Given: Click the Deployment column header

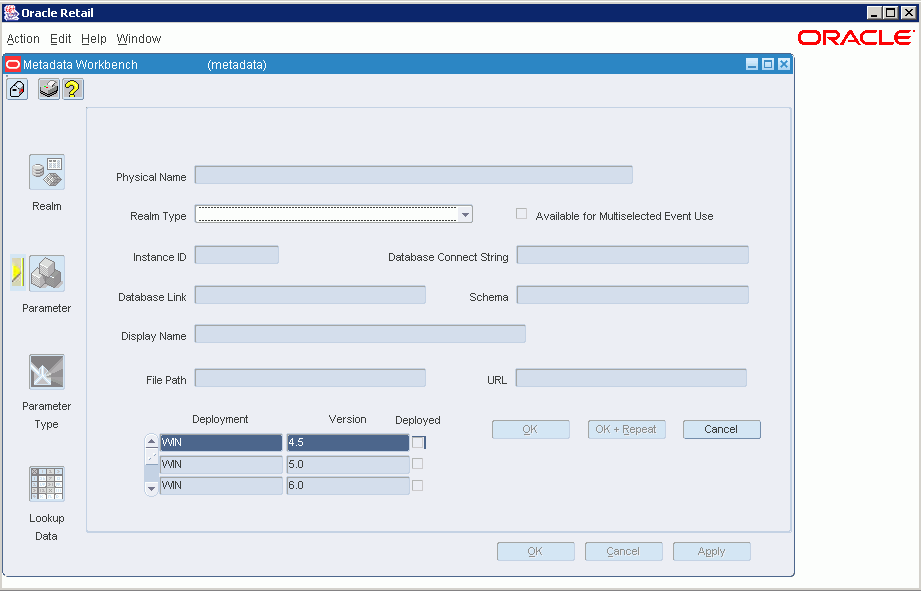Looking at the screenshot, I should [x=220, y=419].
